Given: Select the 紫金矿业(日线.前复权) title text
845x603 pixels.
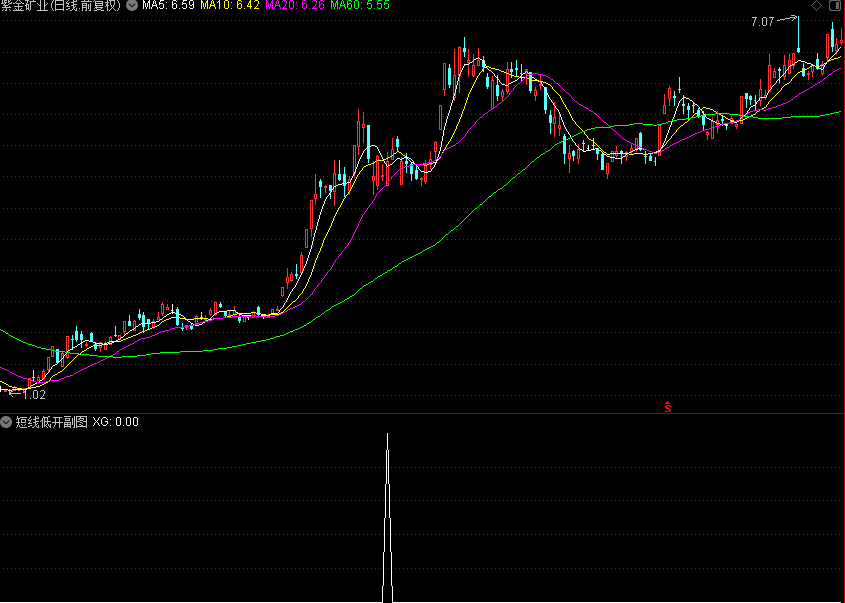Looking at the screenshot, I should pyautogui.click(x=61, y=5).
